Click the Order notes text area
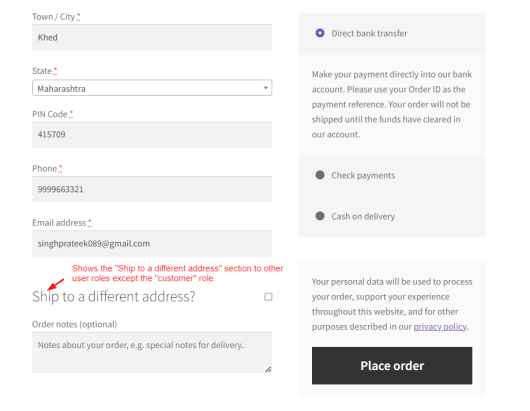Image resolution: width=530 pixels, height=411 pixels. pos(152,353)
